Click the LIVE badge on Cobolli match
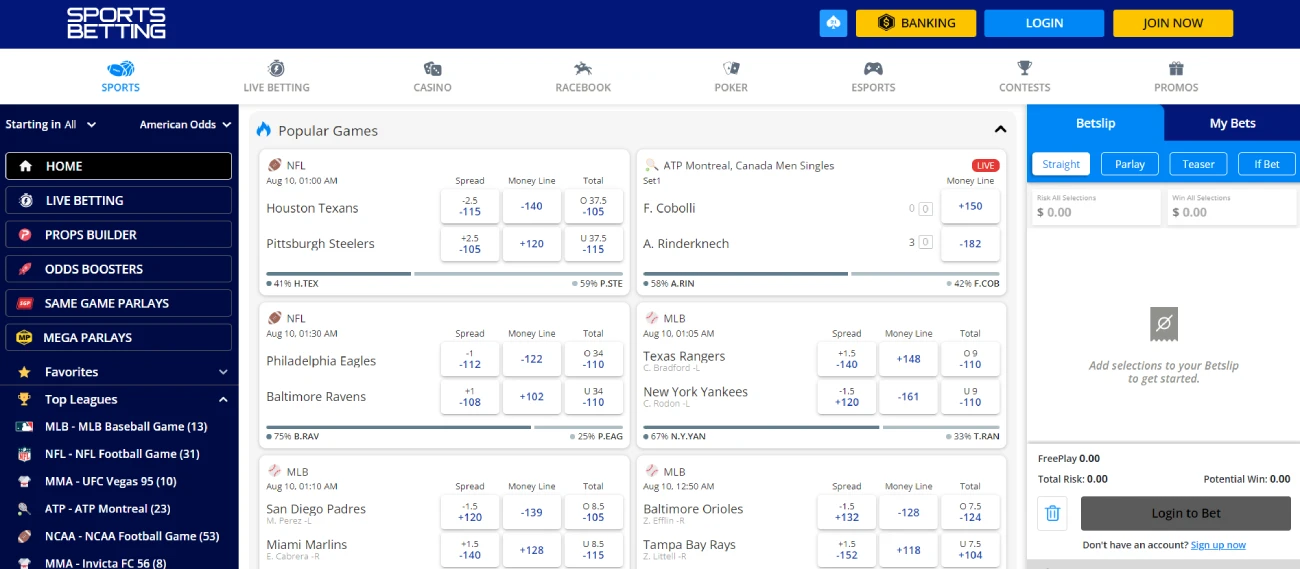Screen dimensions: 1300x569 tap(985, 165)
